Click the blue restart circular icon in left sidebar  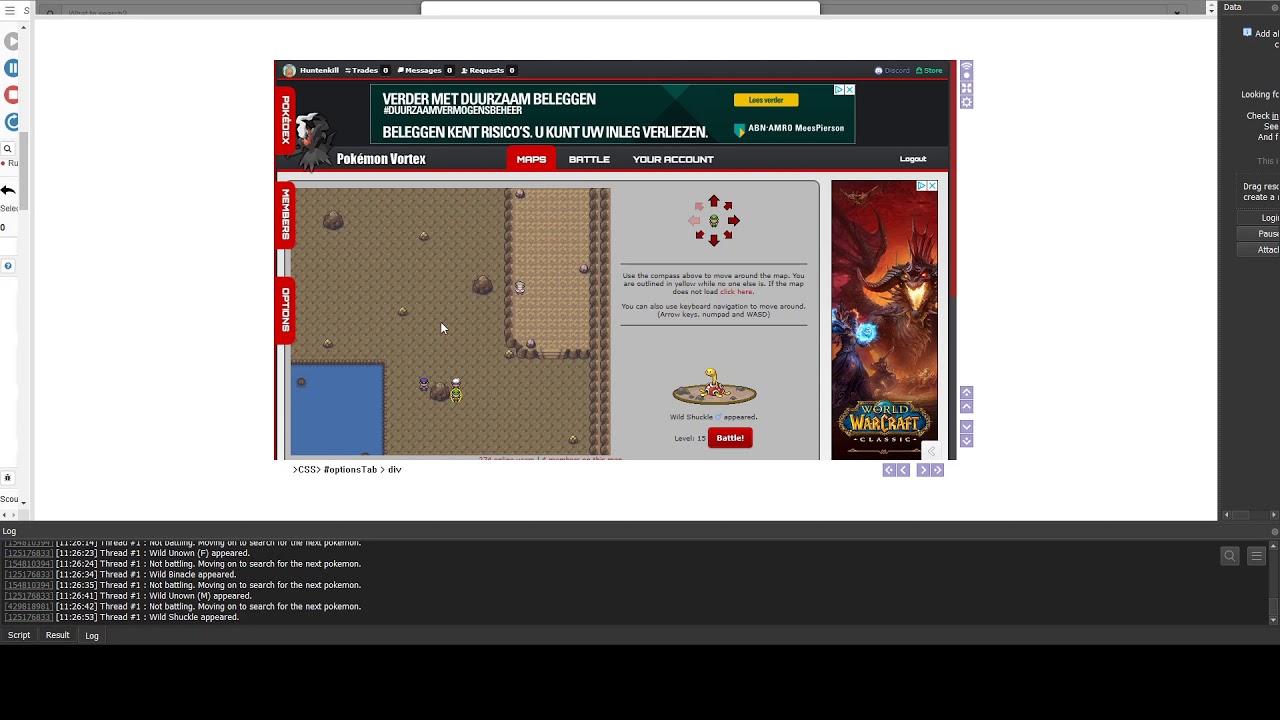click(x=12, y=122)
